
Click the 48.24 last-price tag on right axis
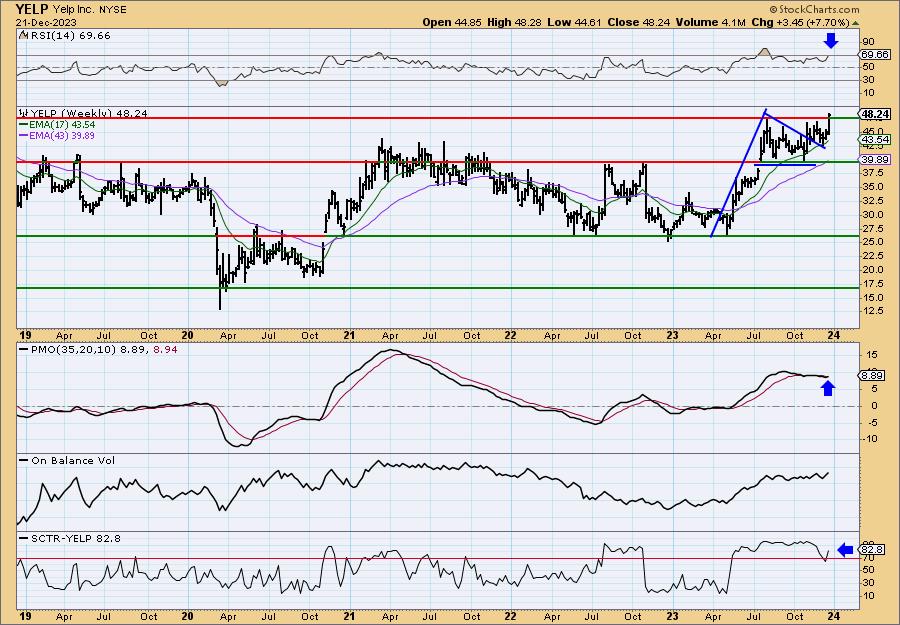(875, 114)
